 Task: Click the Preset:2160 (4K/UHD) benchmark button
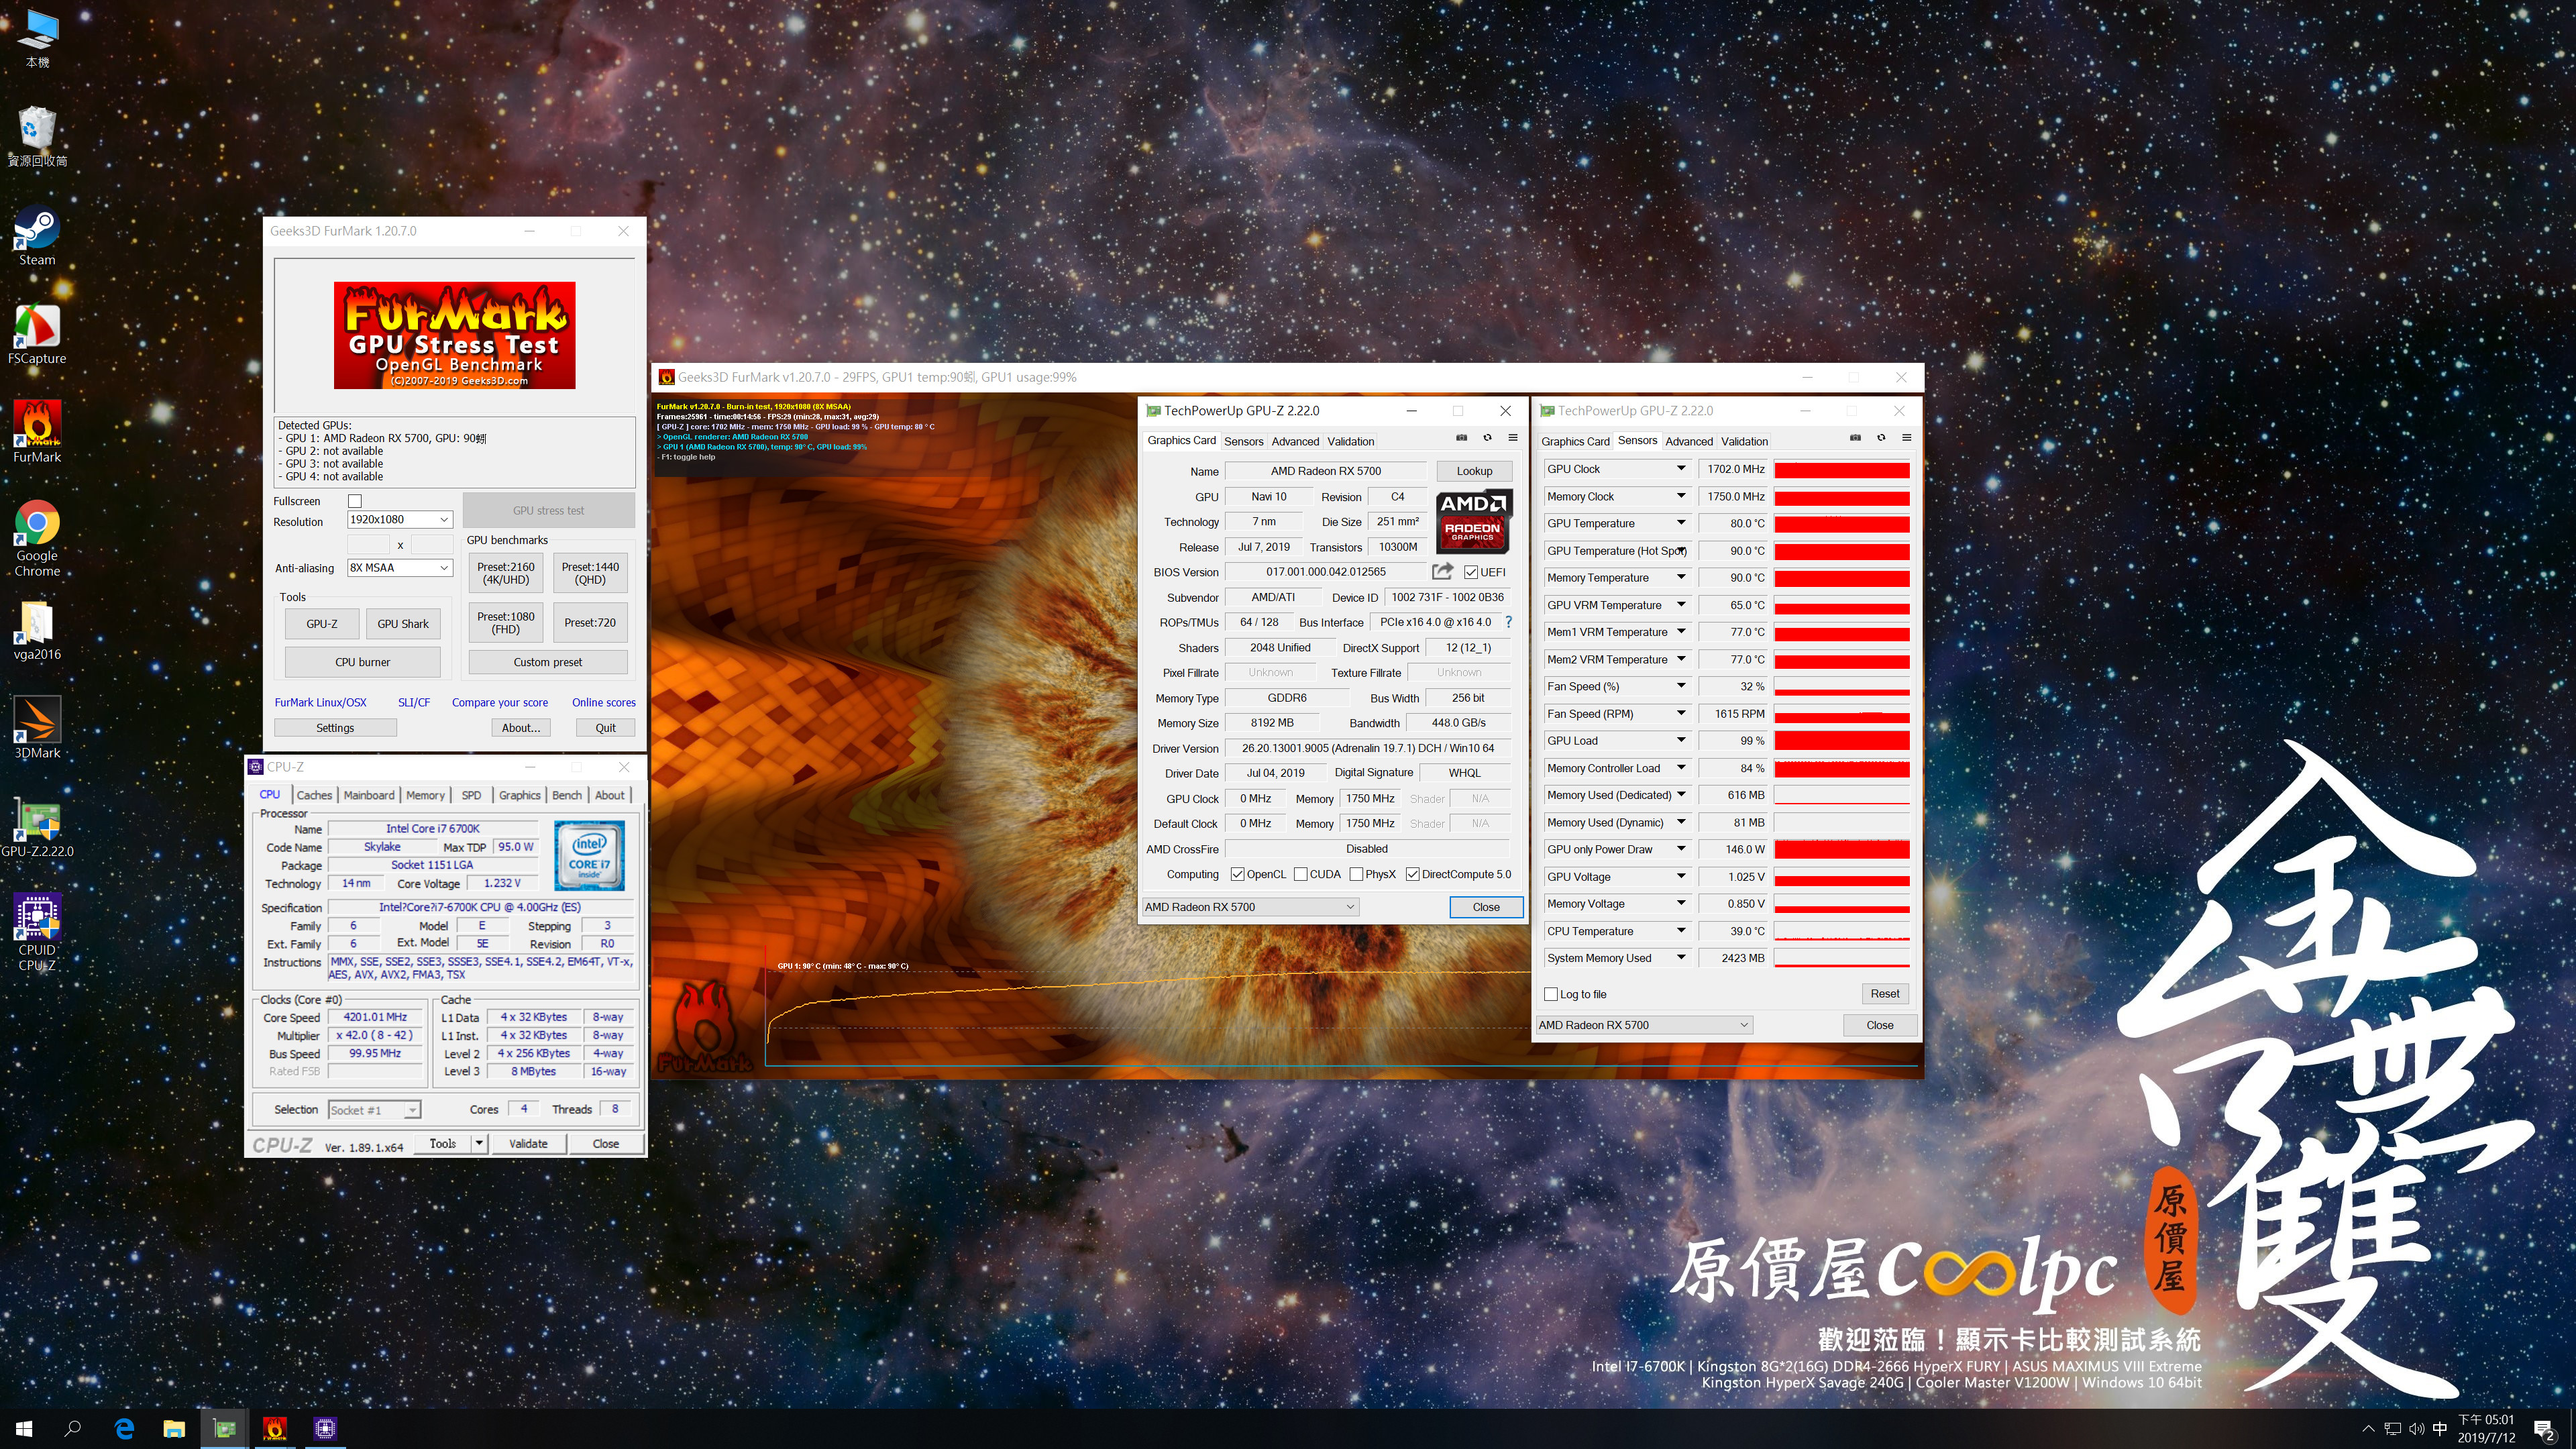pyautogui.click(x=506, y=573)
